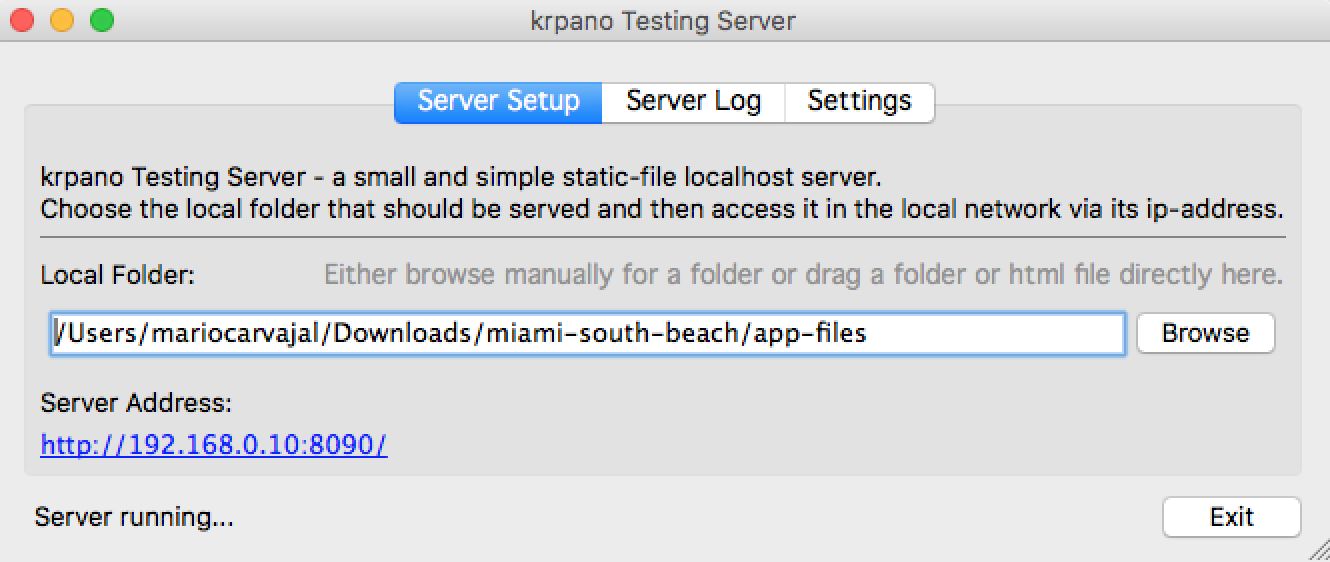The width and height of the screenshot is (1330, 562).
Task: Click the 'Either browse manually' hint text
Action: click(x=803, y=274)
